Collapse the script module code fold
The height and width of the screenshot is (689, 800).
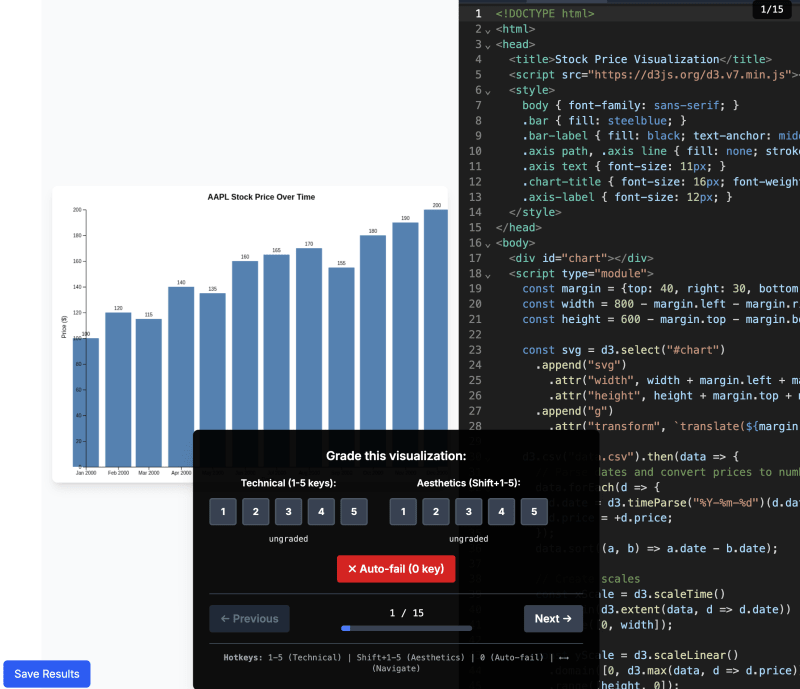(486, 273)
